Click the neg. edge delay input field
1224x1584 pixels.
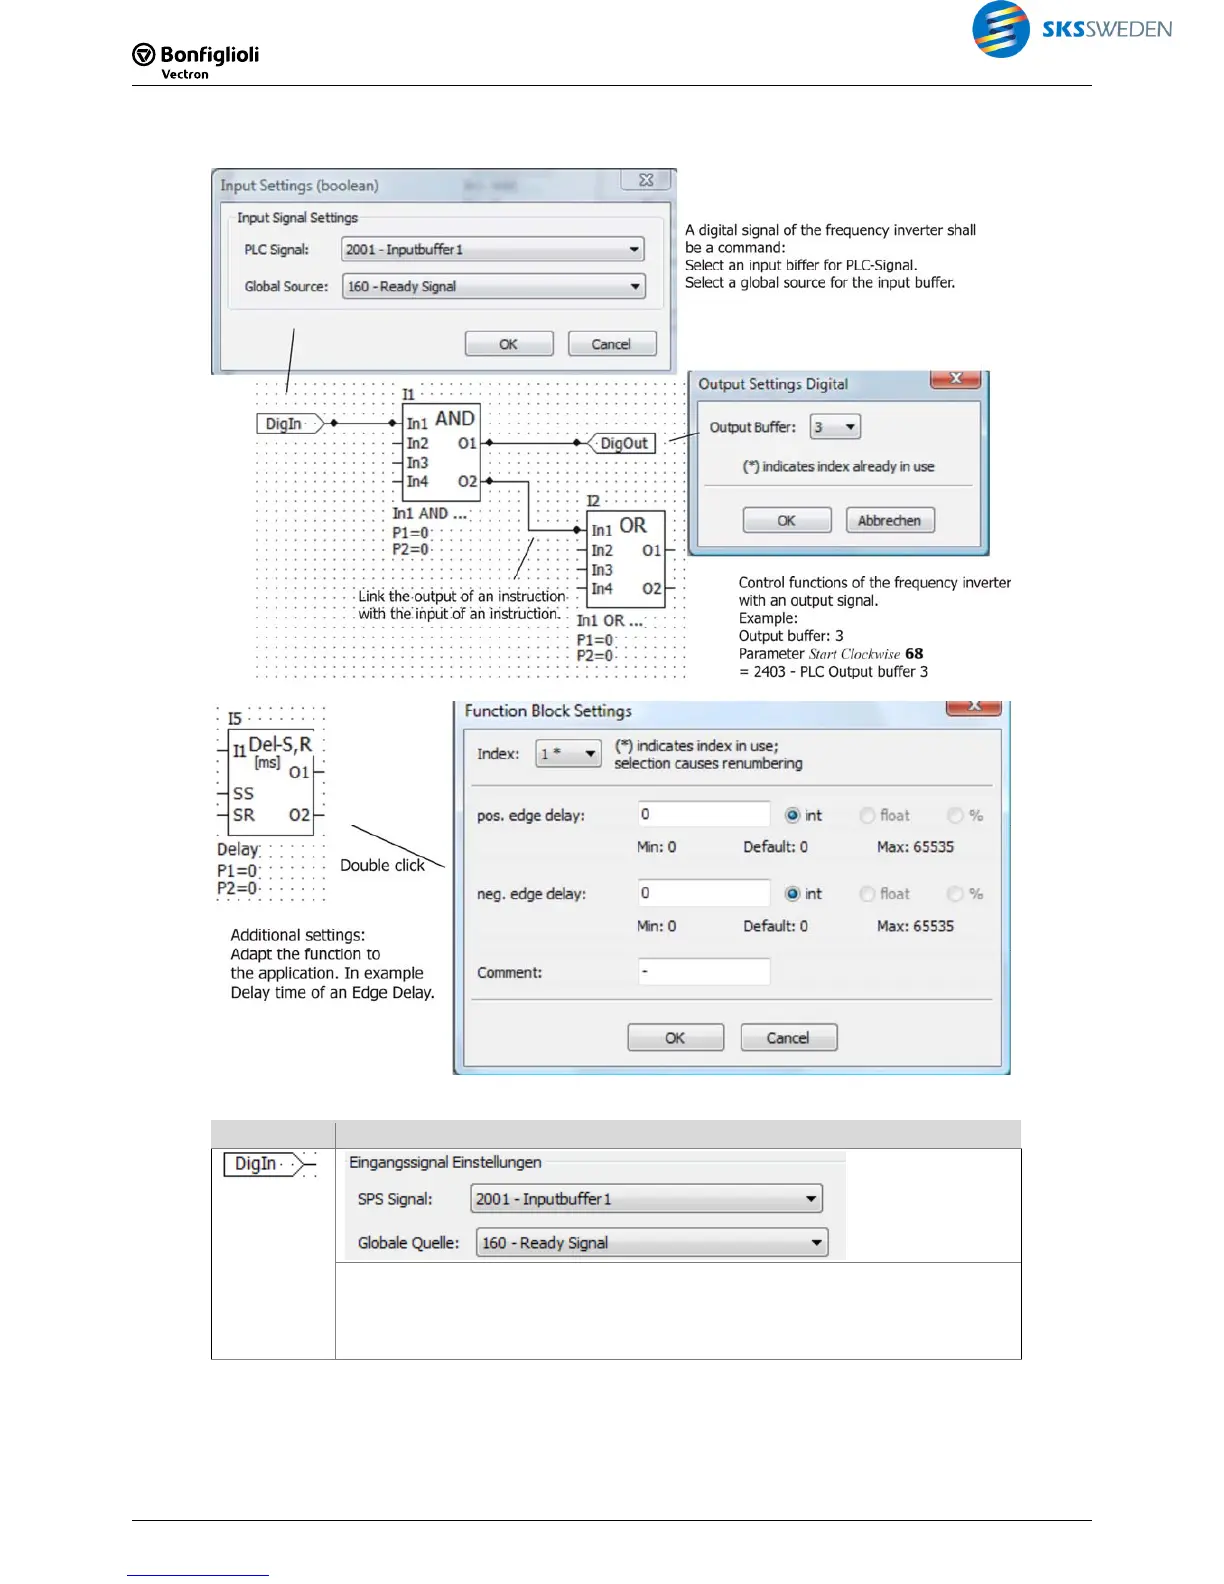point(704,893)
